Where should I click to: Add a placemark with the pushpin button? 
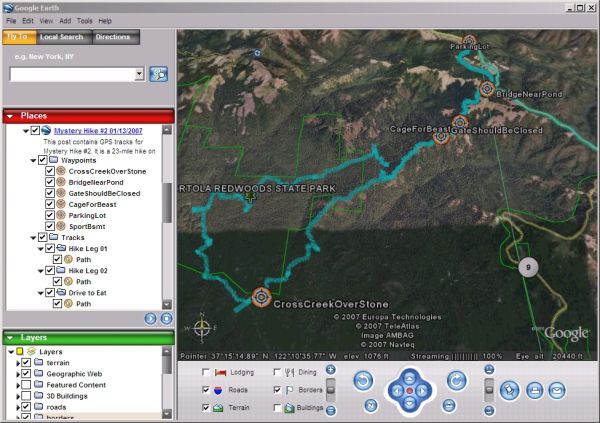pyautogui.click(x=509, y=390)
